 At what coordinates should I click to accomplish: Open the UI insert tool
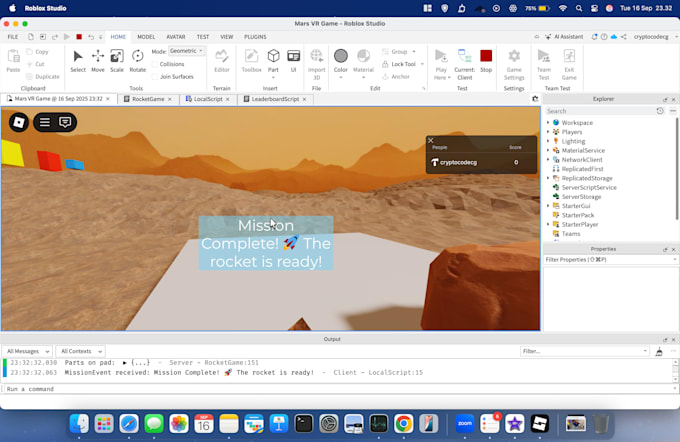294,61
